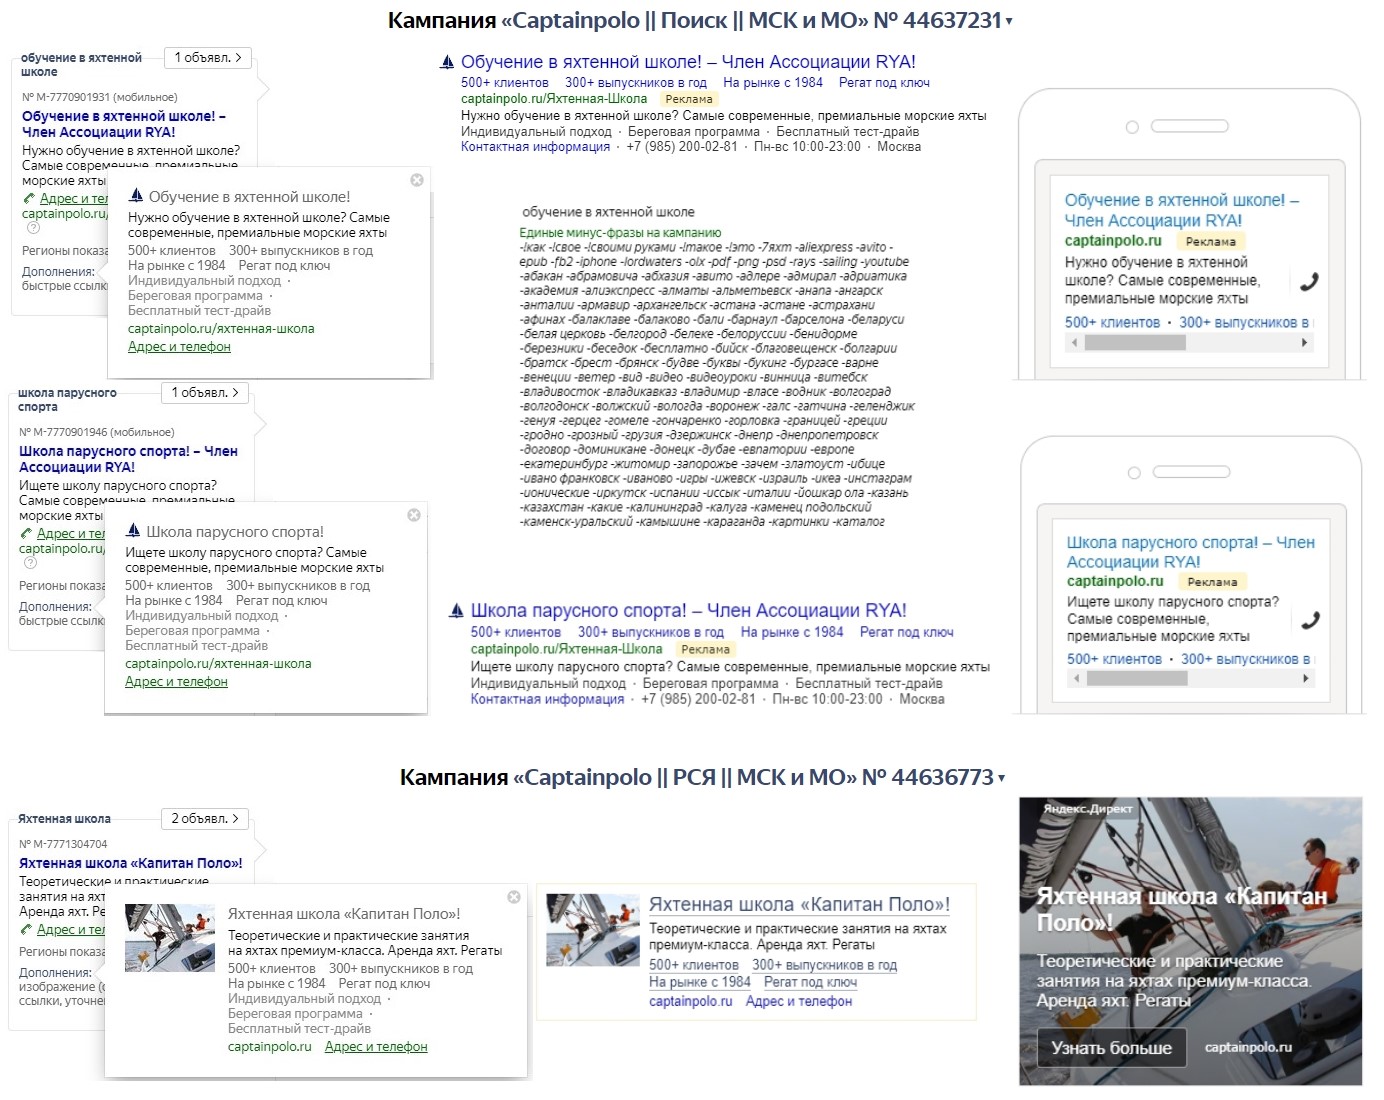This screenshot has width=1384, height=1100.
Task: Click sailboat favicon beside Школа парусного спорта search ad title
Action: pyautogui.click(x=457, y=610)
